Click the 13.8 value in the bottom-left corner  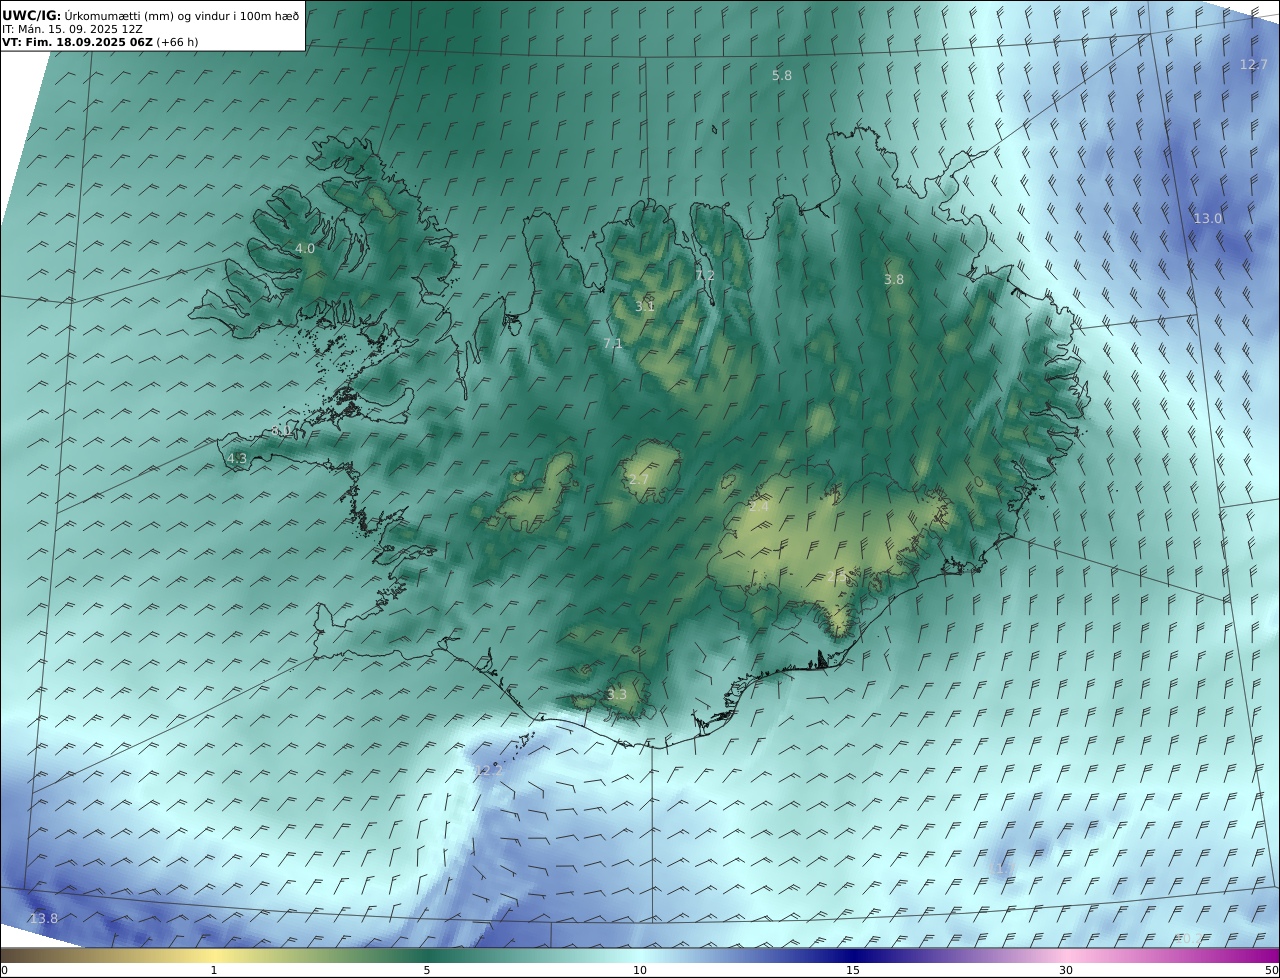[x=43, y=919]
